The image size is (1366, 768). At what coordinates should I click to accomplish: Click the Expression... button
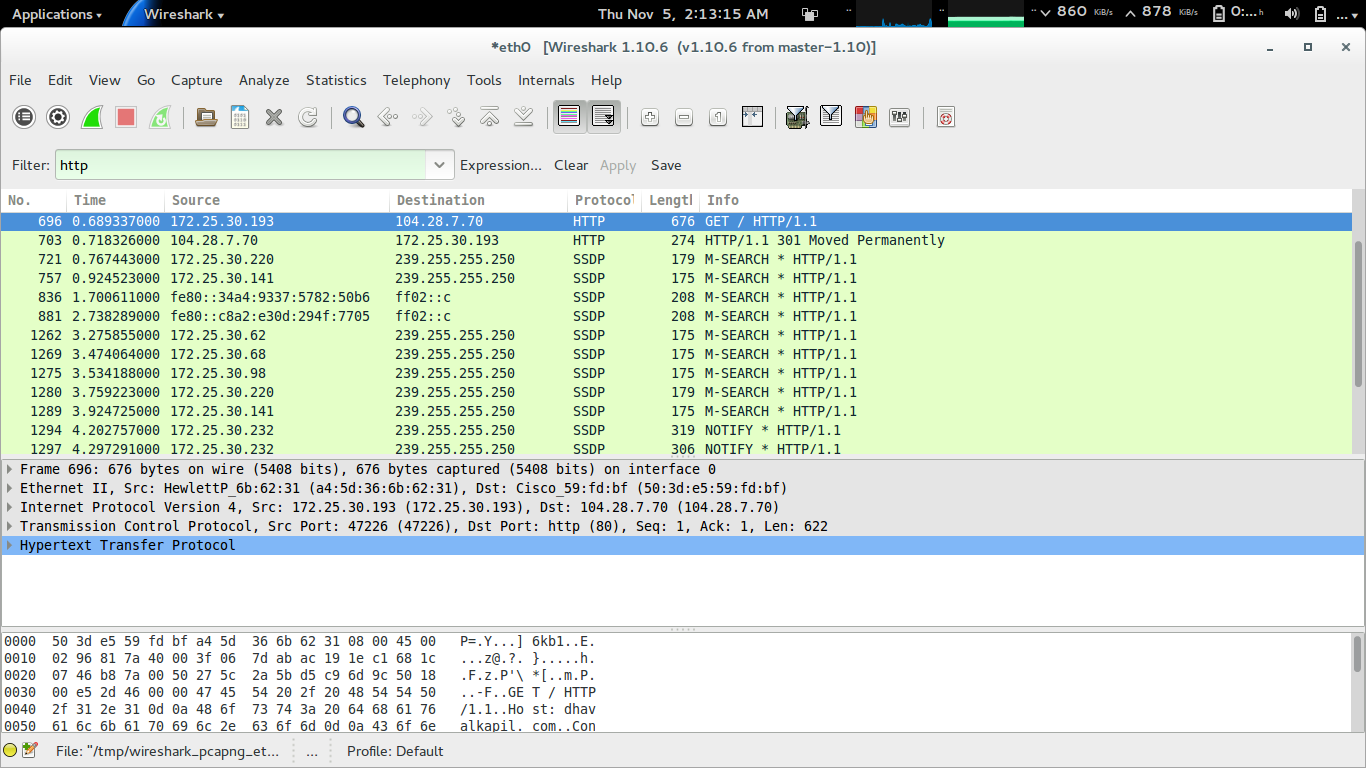click(501, 165)
